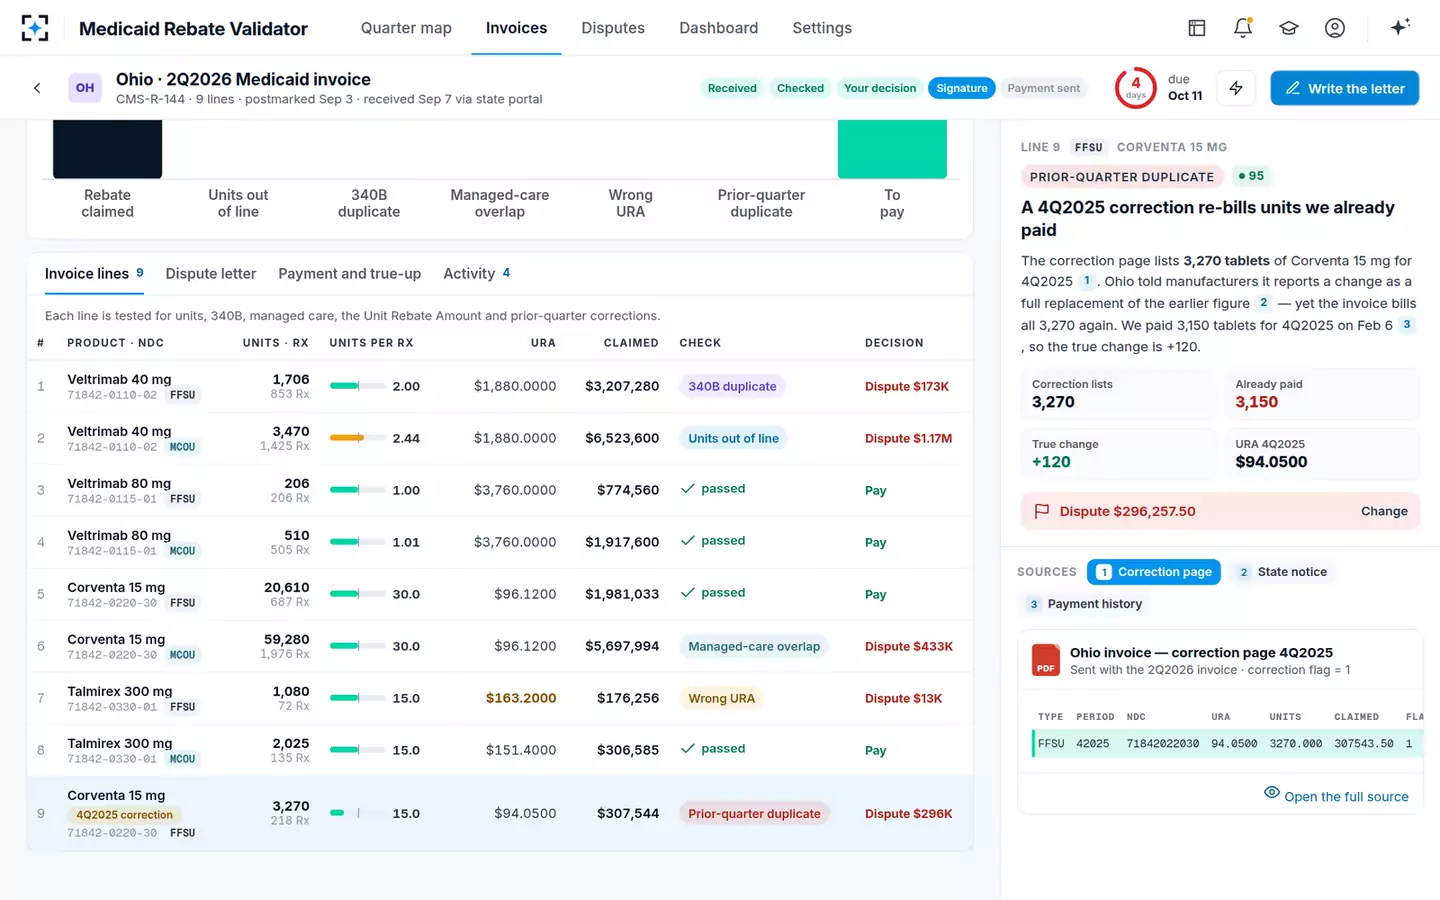Open notifications with the bell icon
This screenshot has width=1440, height=900.
tap(1243, 28)
